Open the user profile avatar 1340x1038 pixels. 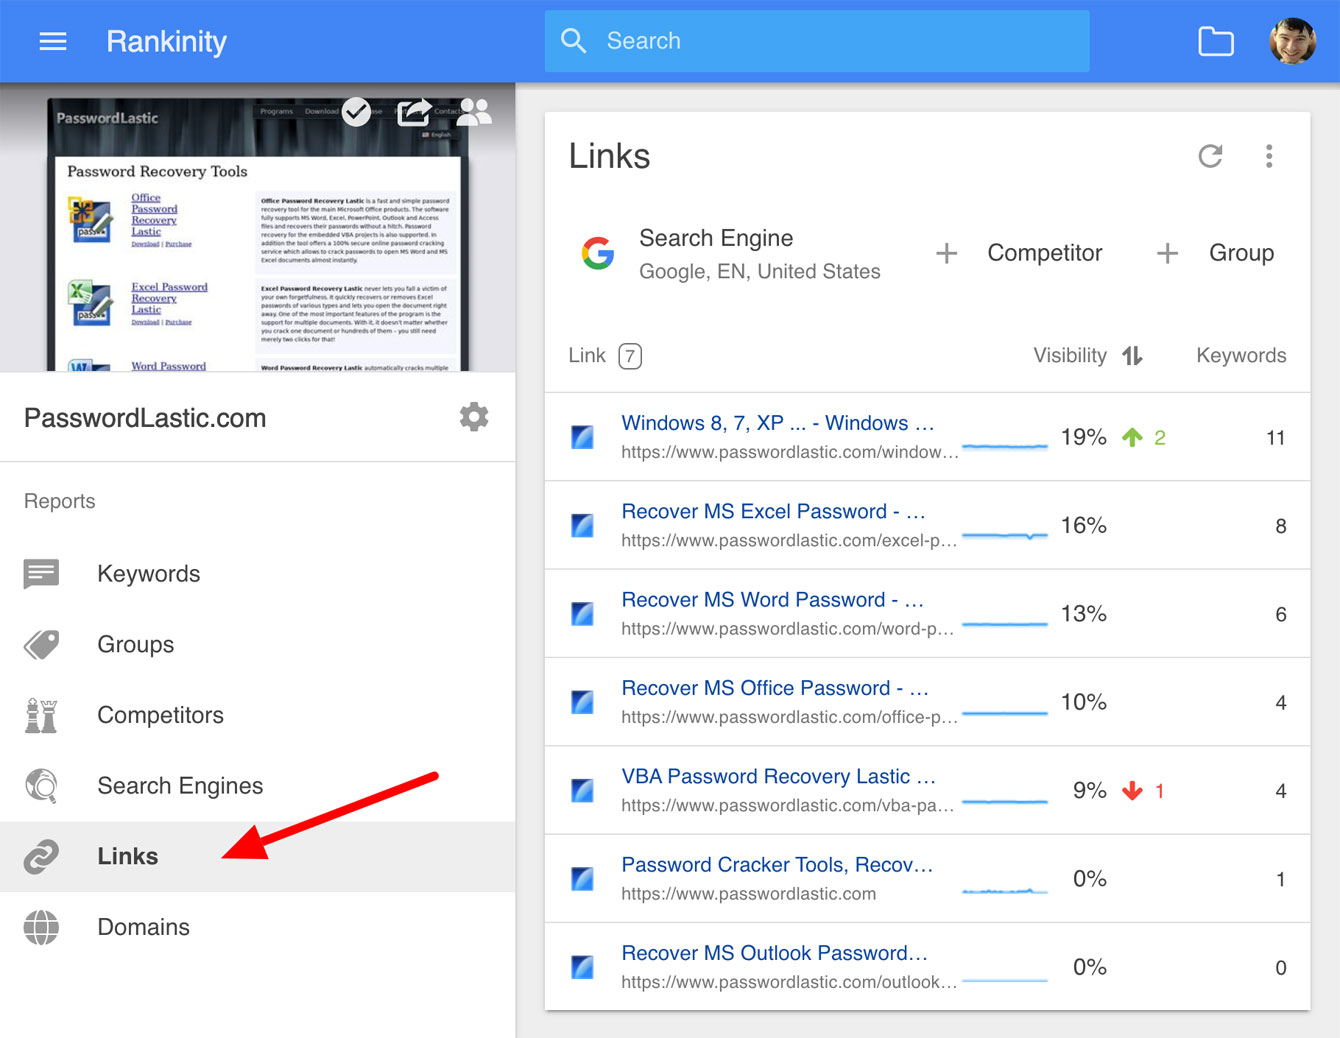1292,41
